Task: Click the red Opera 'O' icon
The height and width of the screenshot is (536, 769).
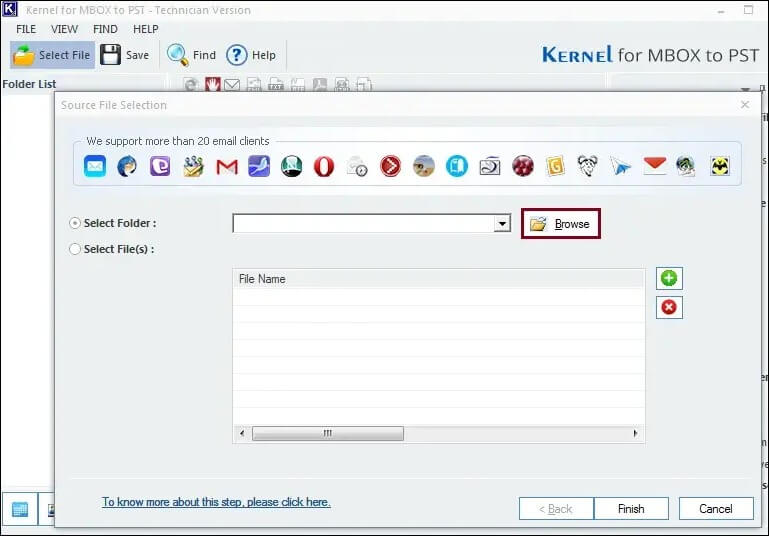Action: coord(324,167)
